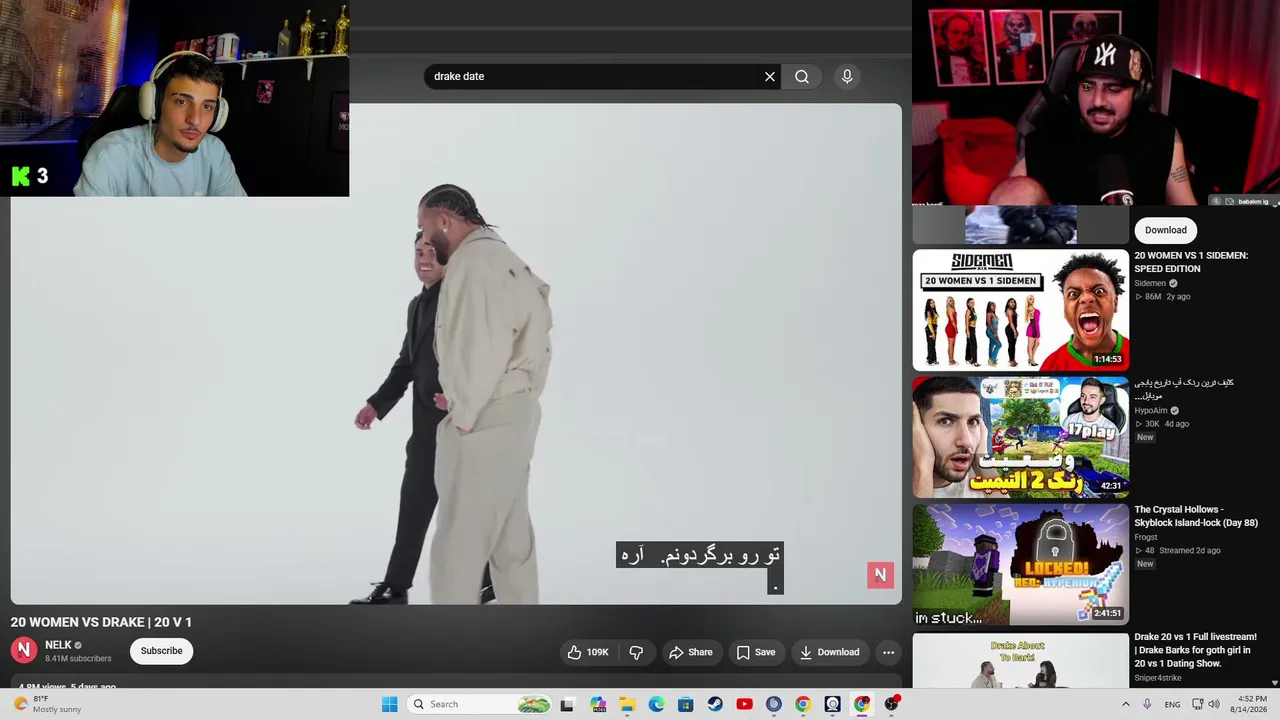Click the microphone icon in the system tray
1280x720 pixels.
[x=1147, y=704]
